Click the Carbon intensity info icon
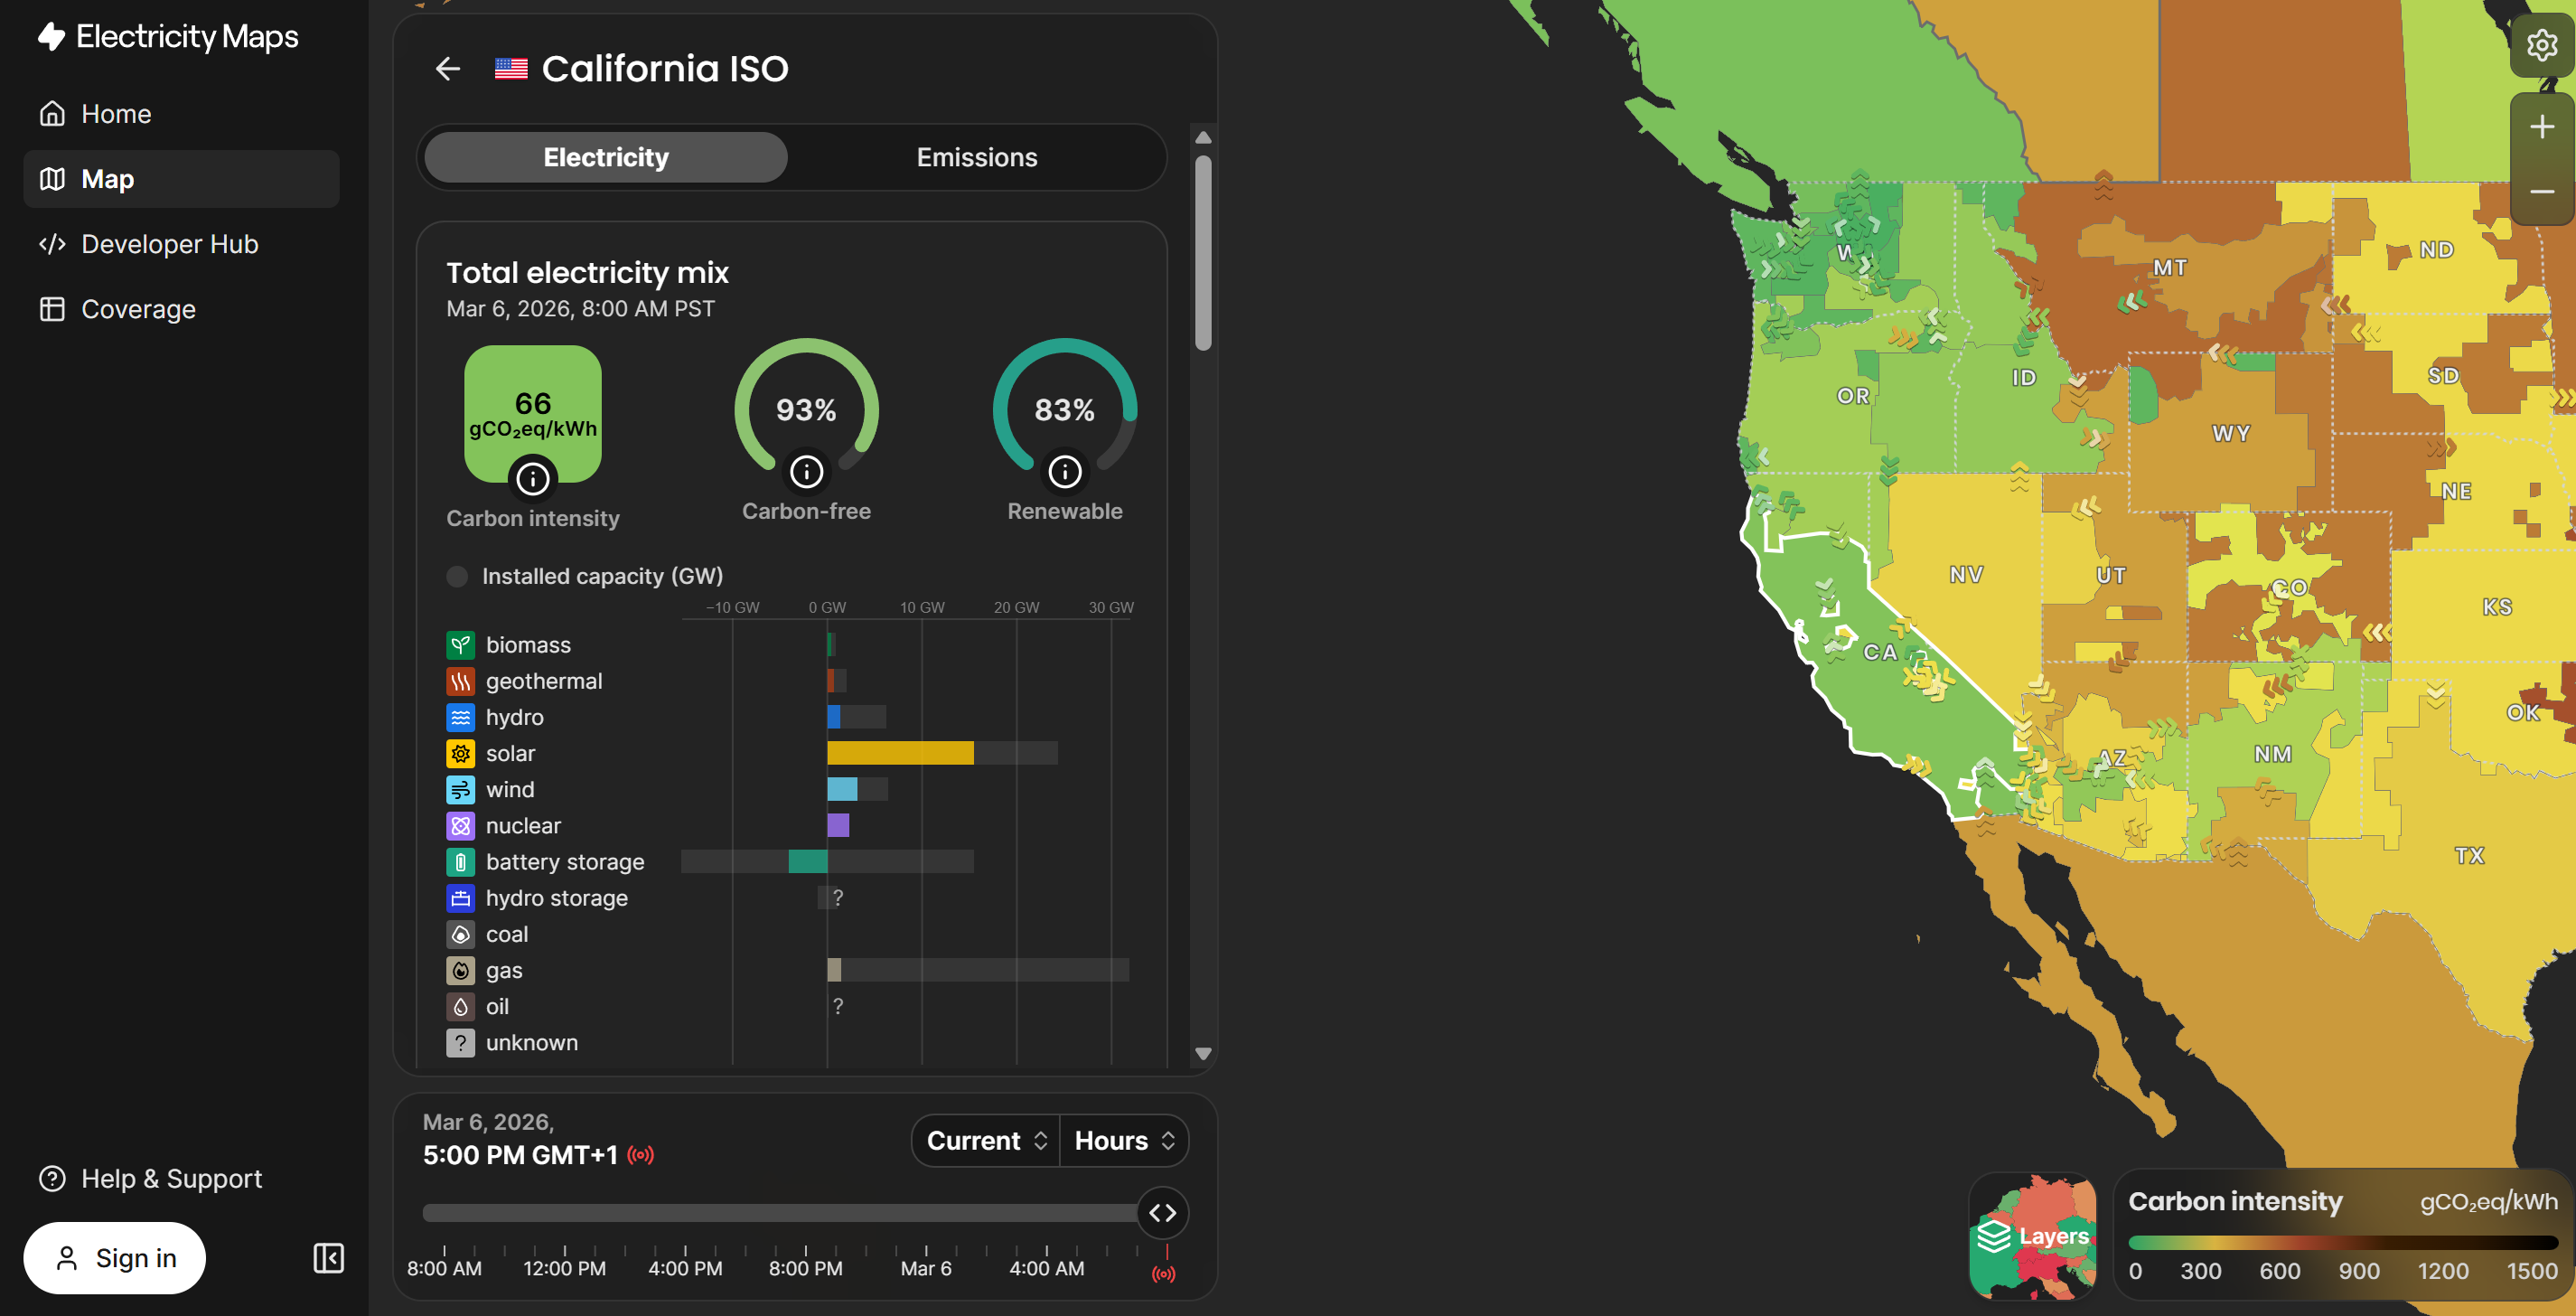The height and width of the screenshot is (1316, 2576). pyautogui.click(x=531, y=479)
